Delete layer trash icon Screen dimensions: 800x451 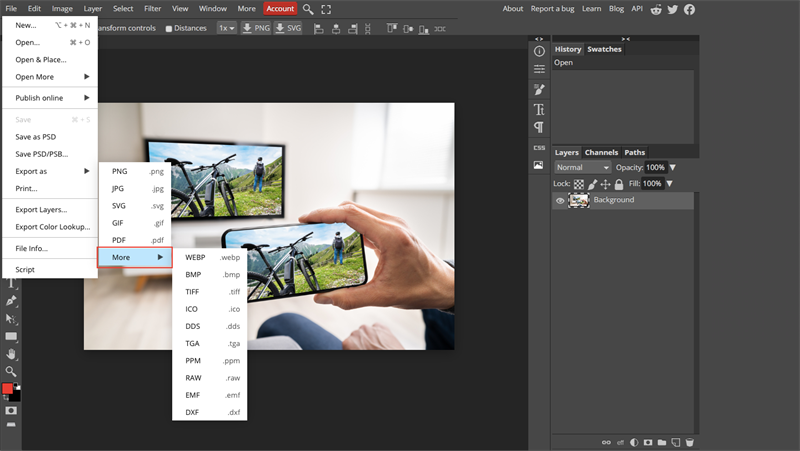pyautogui.click(x=689, y=442)
